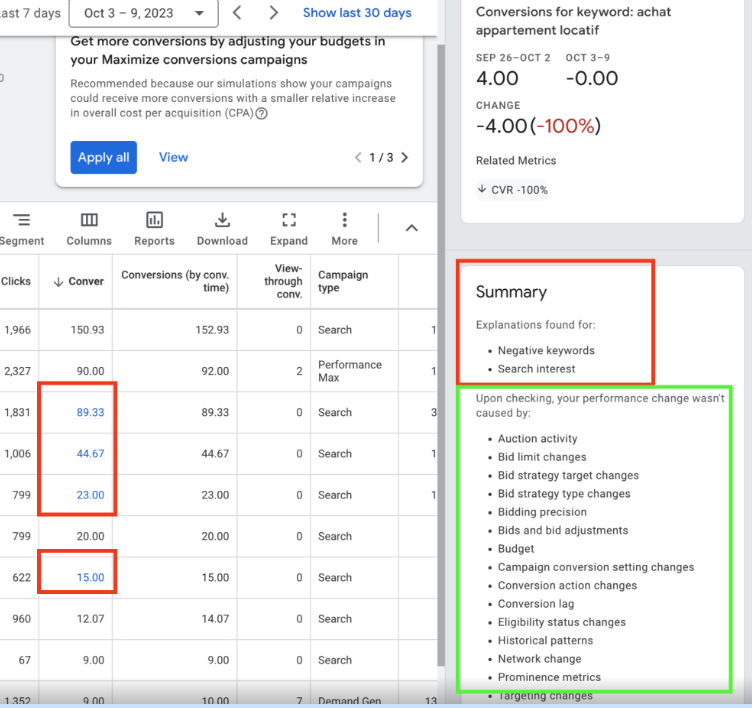Show next recommendation card
This screenshot has height=708, width=752.
pos(404,158)
